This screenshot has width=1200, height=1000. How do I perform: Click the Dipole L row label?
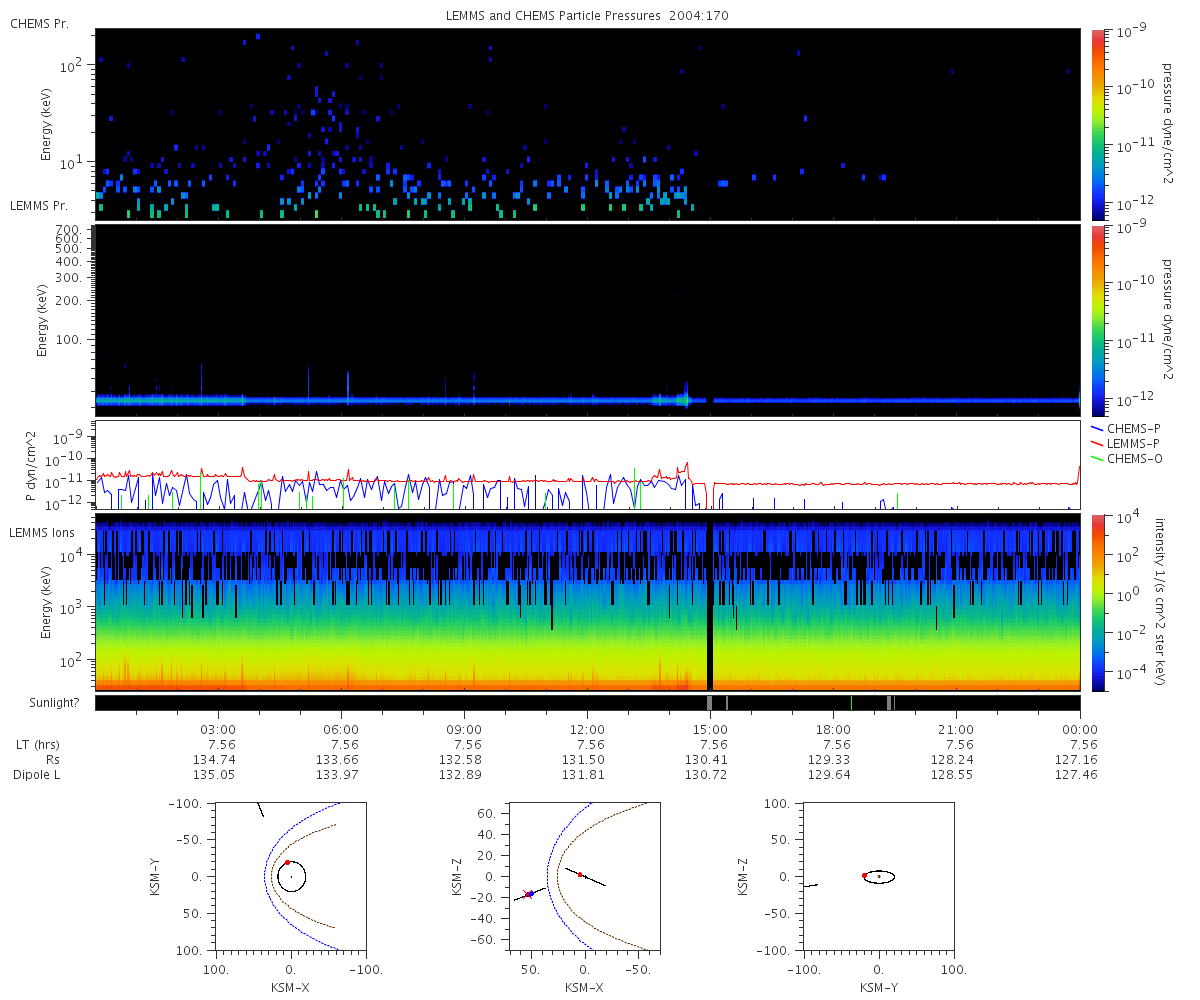(38, 775)
